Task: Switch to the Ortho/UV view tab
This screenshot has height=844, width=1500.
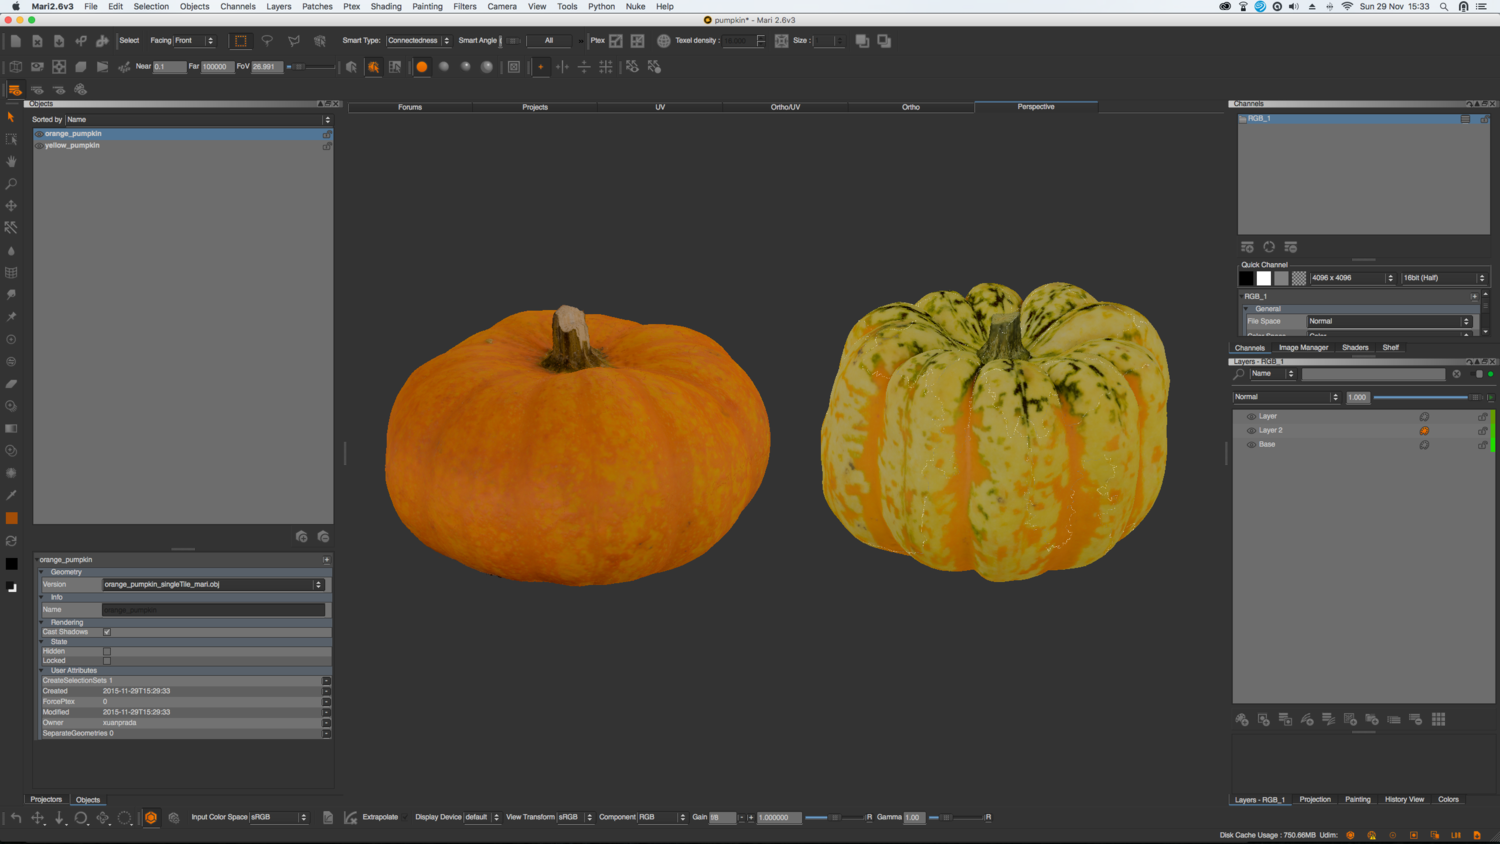Action: click(x=785, y=107)
